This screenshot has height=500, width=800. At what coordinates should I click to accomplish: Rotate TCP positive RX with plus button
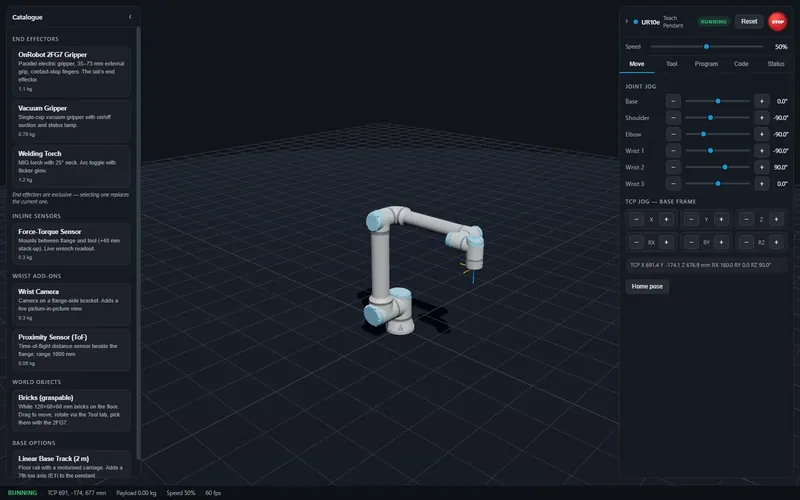tap(666, 242)
